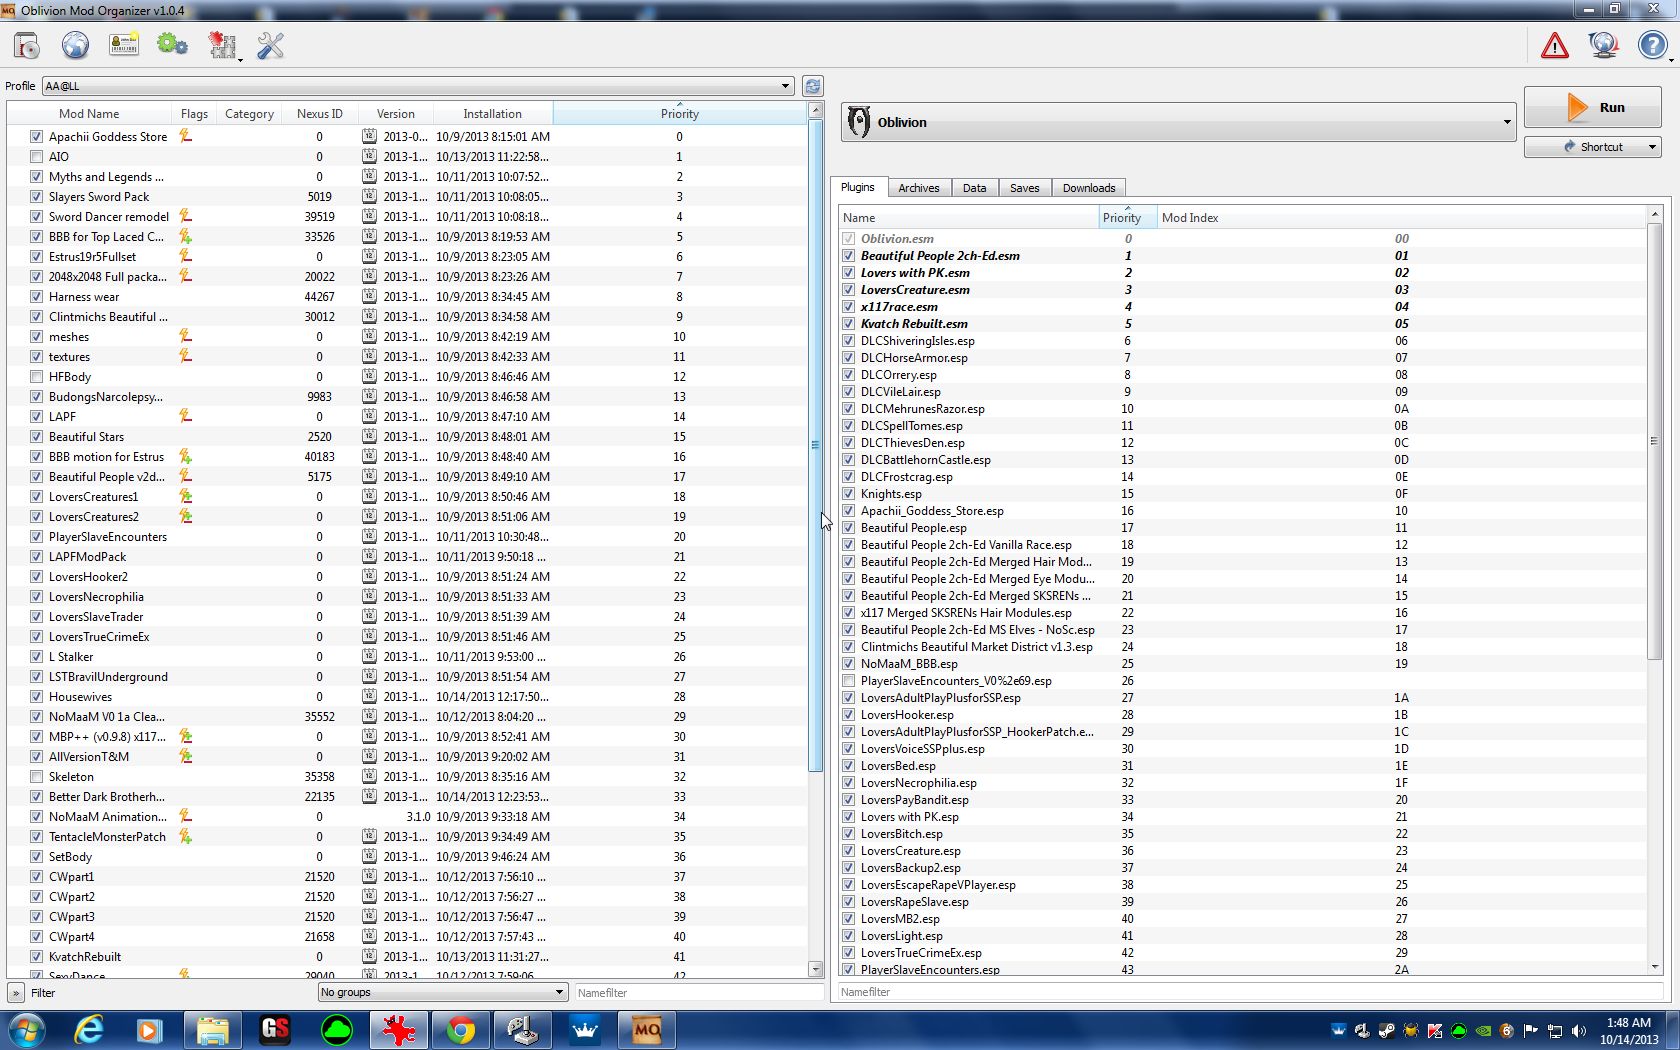The image size is (1680, 1050).
Task: Sort by Mod Name column header
Action: [x=89, y=114]
